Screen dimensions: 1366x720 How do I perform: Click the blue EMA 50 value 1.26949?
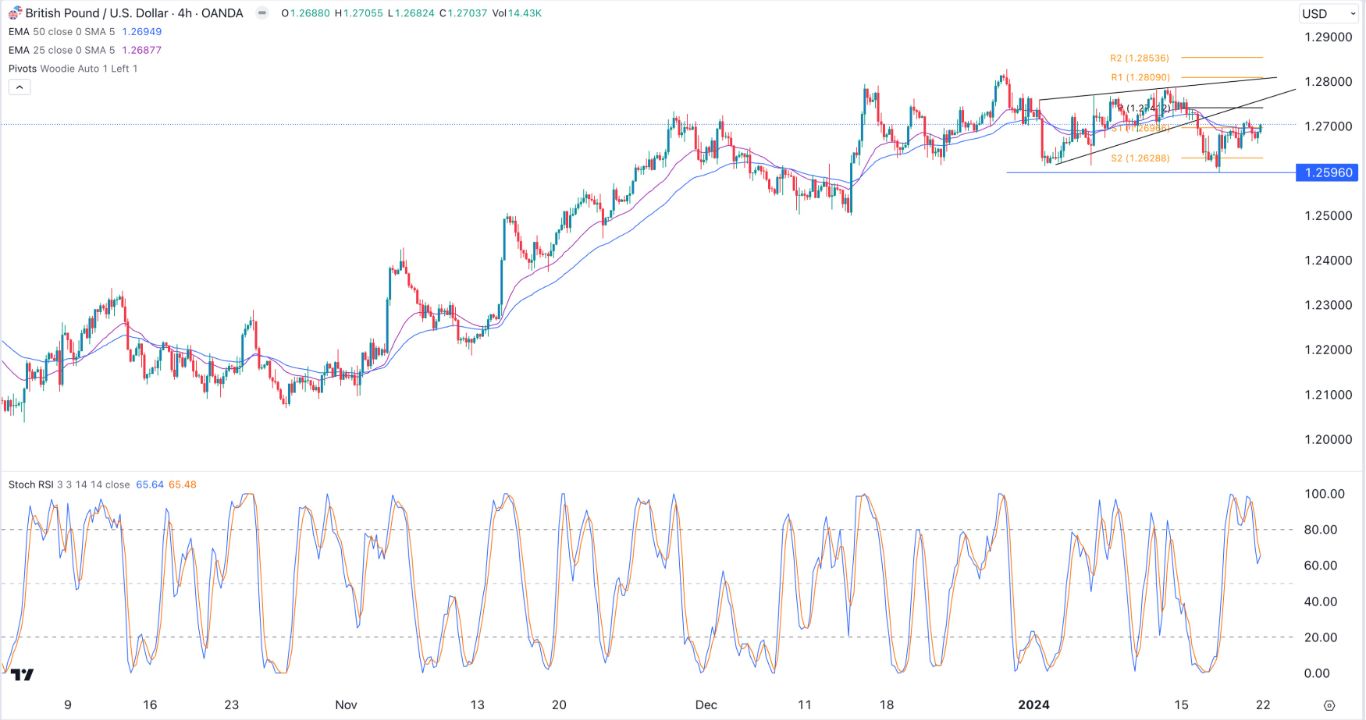143,31
